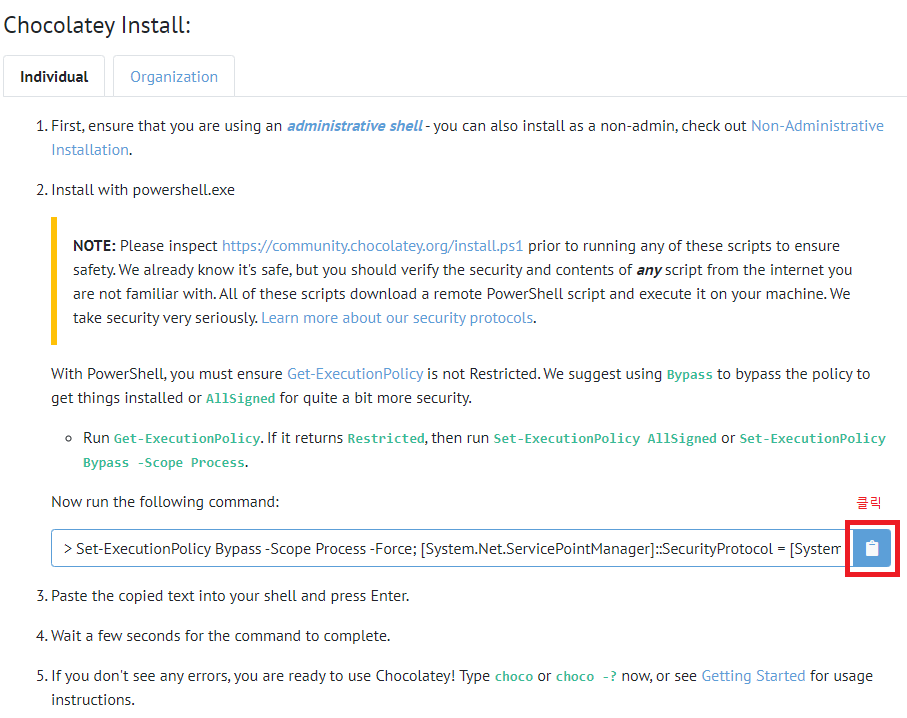The height and width of the screenshot is (718, 907).
Task: Select 'Wait a few seconds' step text
Action: (x=220, y=636)
